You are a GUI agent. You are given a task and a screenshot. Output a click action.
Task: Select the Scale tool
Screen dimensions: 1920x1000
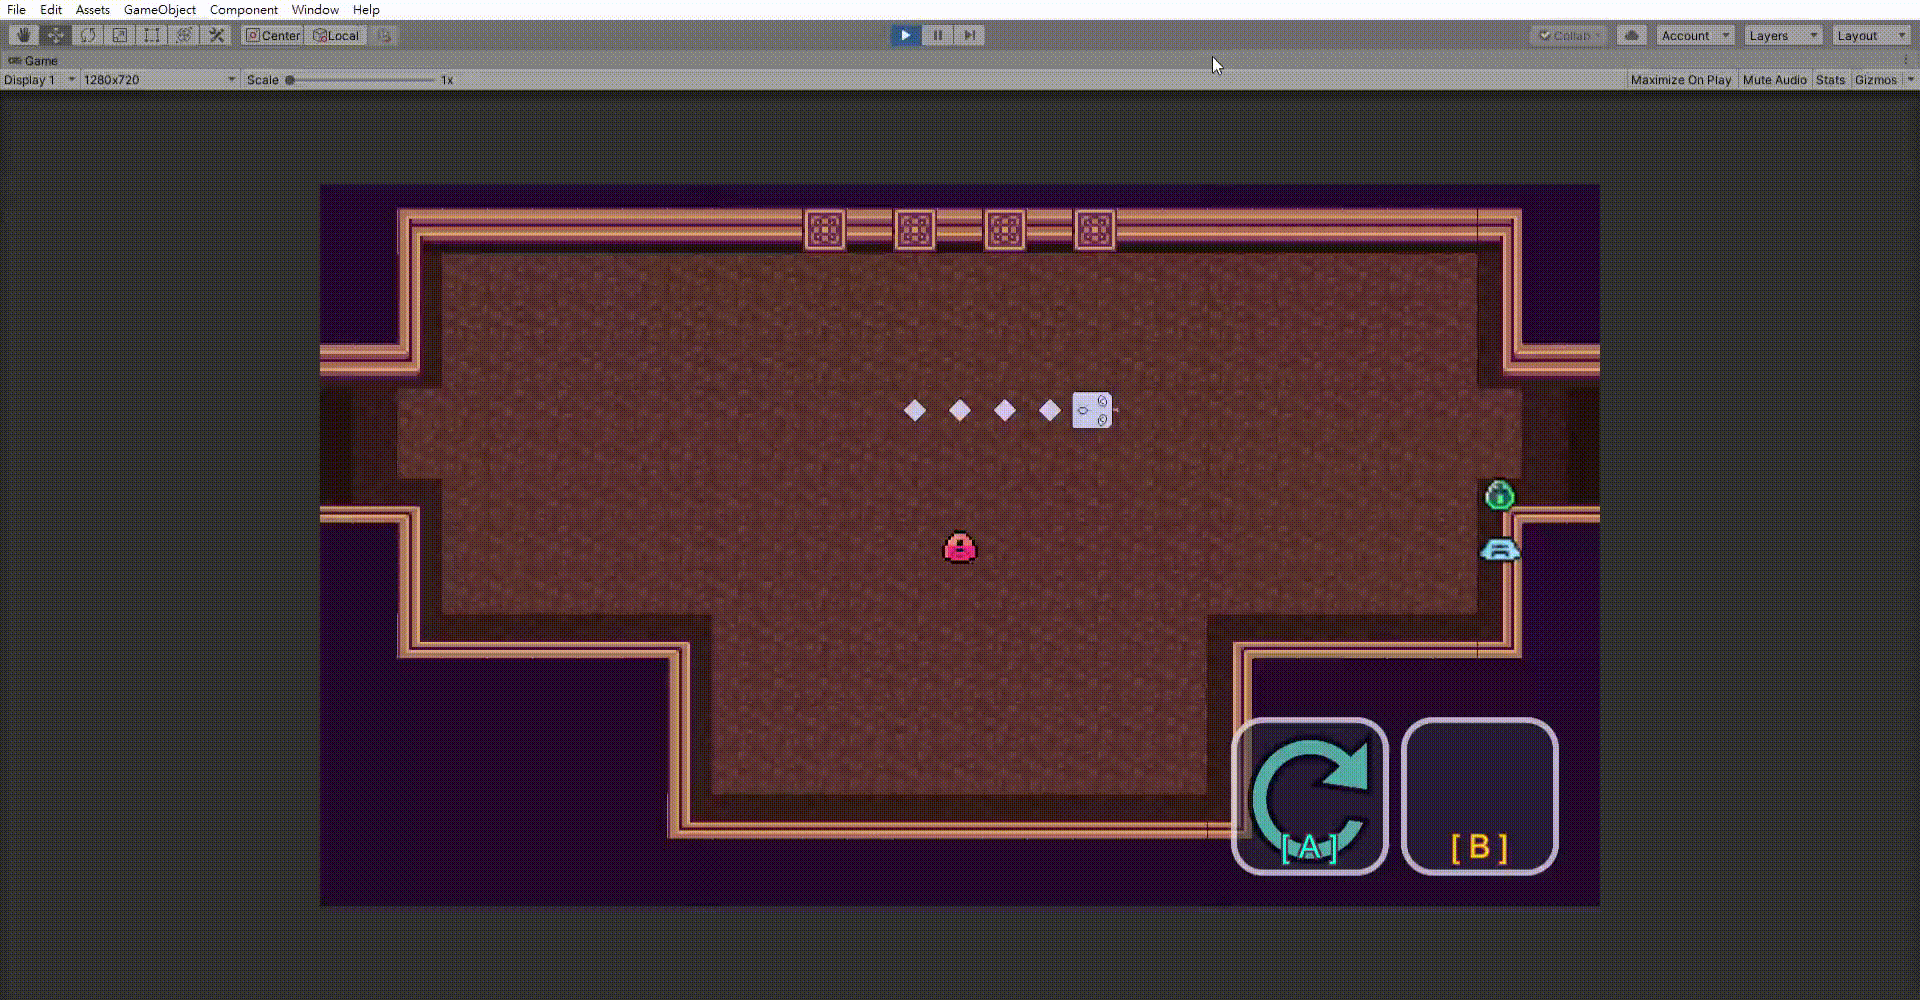(120, 35)
